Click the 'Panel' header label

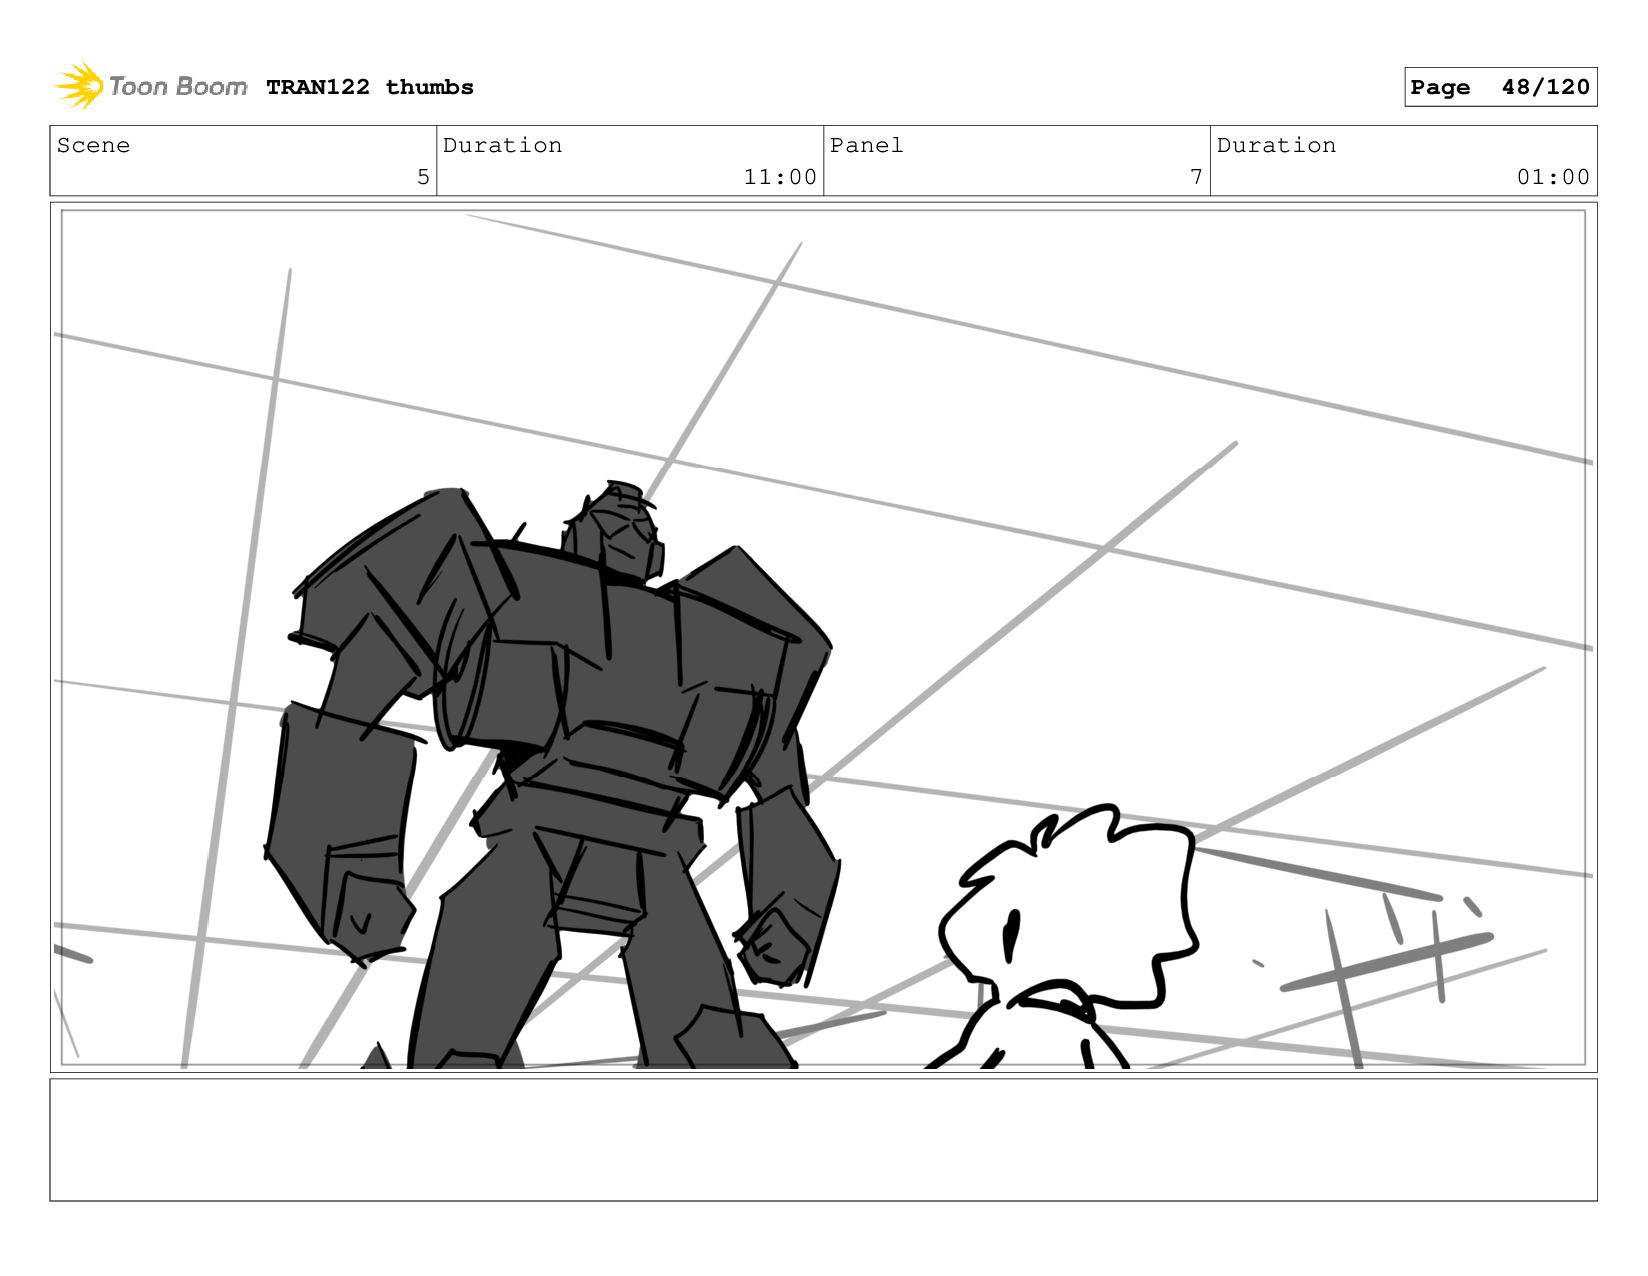[x=866, y=145]
